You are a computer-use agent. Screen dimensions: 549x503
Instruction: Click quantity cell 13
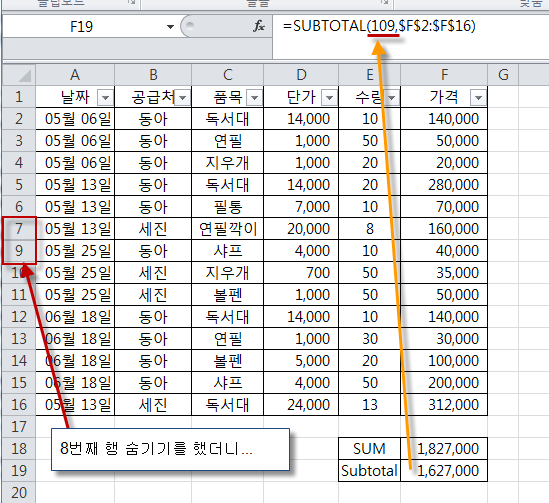(369, 405)
